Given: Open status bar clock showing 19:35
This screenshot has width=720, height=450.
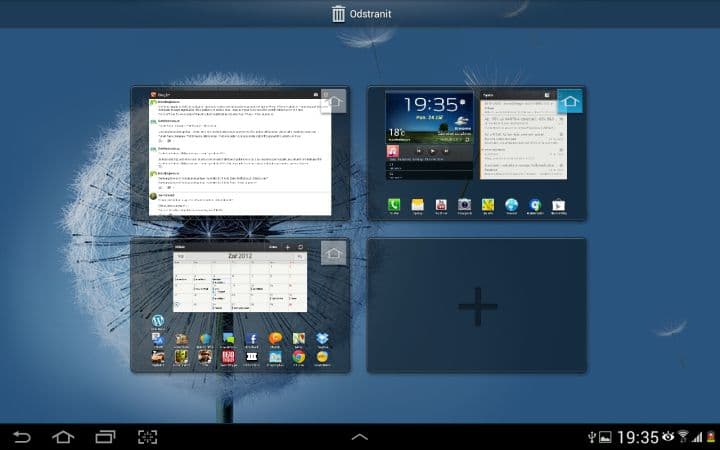Looking at the screenshot, I should [637, 437].
